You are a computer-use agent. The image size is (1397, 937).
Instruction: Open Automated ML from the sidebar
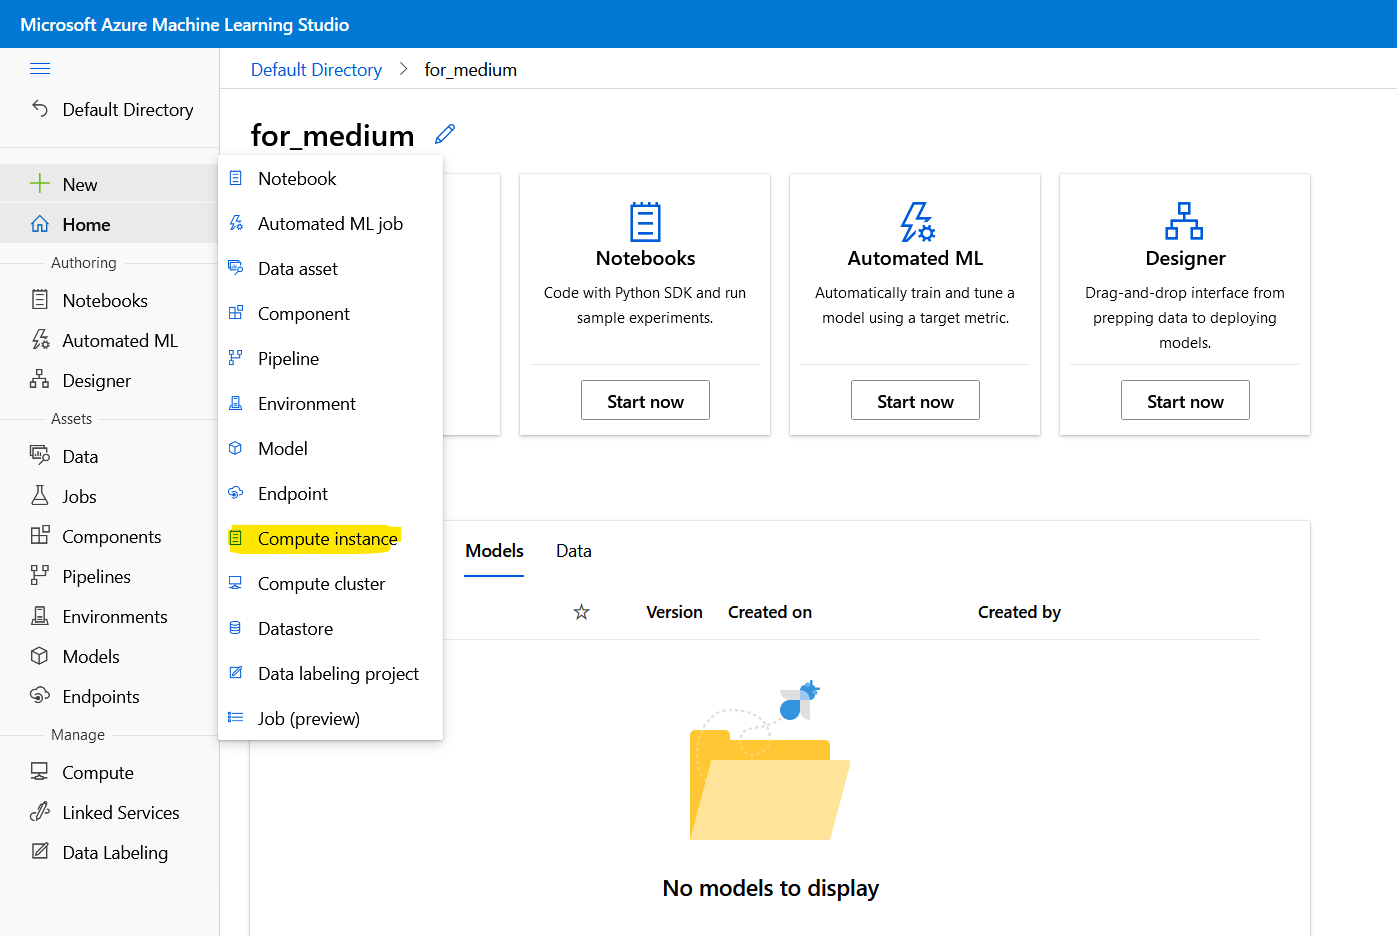(109, 340)
